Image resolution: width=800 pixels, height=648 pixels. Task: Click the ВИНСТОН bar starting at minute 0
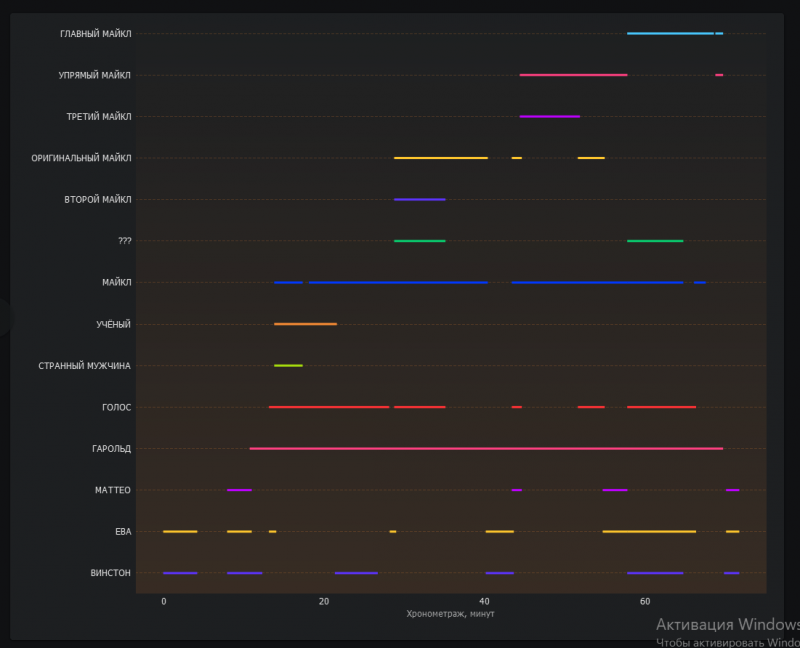pyautogui.click(x=180, y=573)
